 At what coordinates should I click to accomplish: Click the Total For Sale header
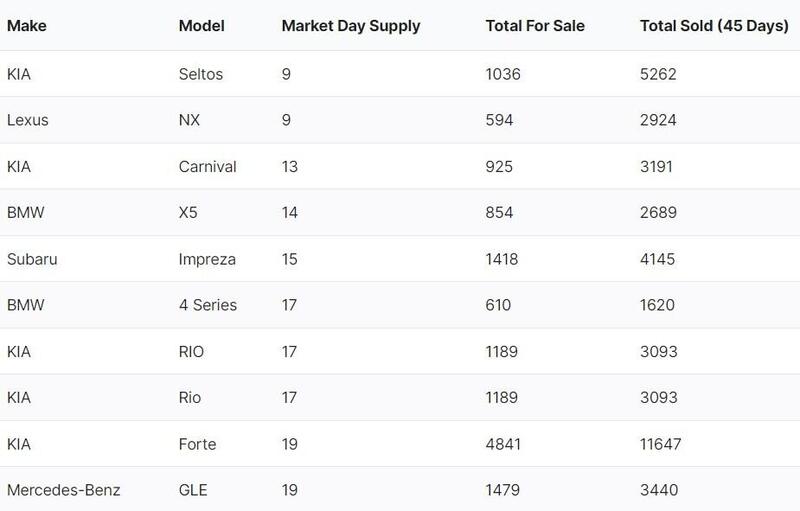[x=534, y=27]
